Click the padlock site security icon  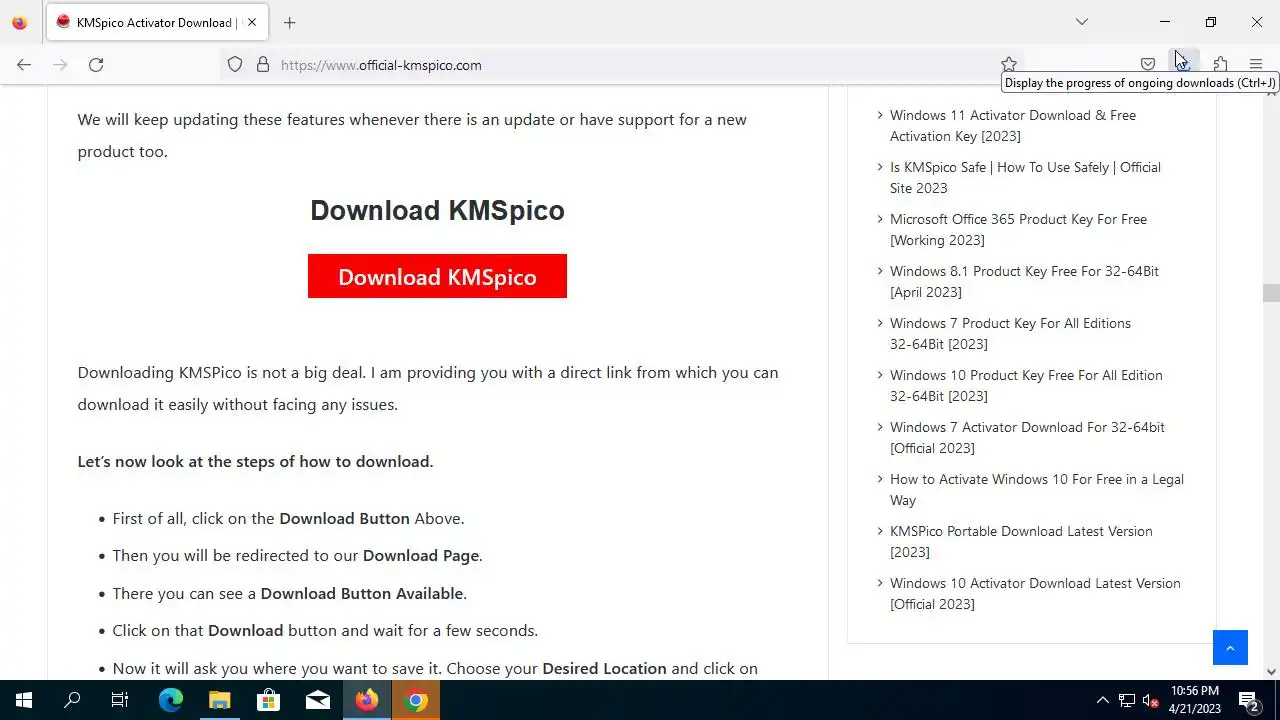[263, 65]
